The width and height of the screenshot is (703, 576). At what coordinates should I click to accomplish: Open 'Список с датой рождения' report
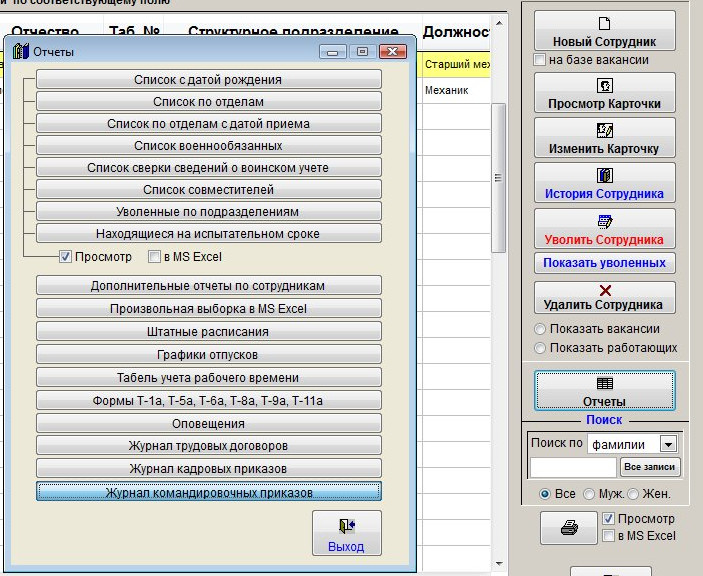209,79
